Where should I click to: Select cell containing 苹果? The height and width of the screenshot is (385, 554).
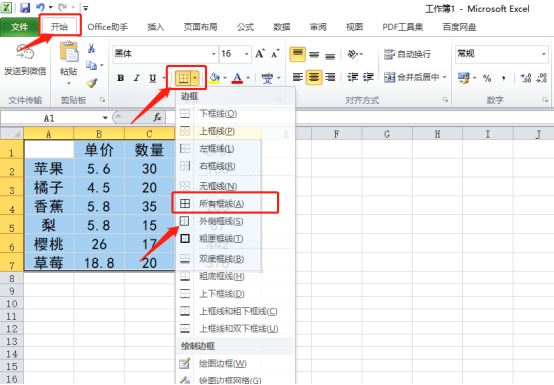click(x=49, y=168)
